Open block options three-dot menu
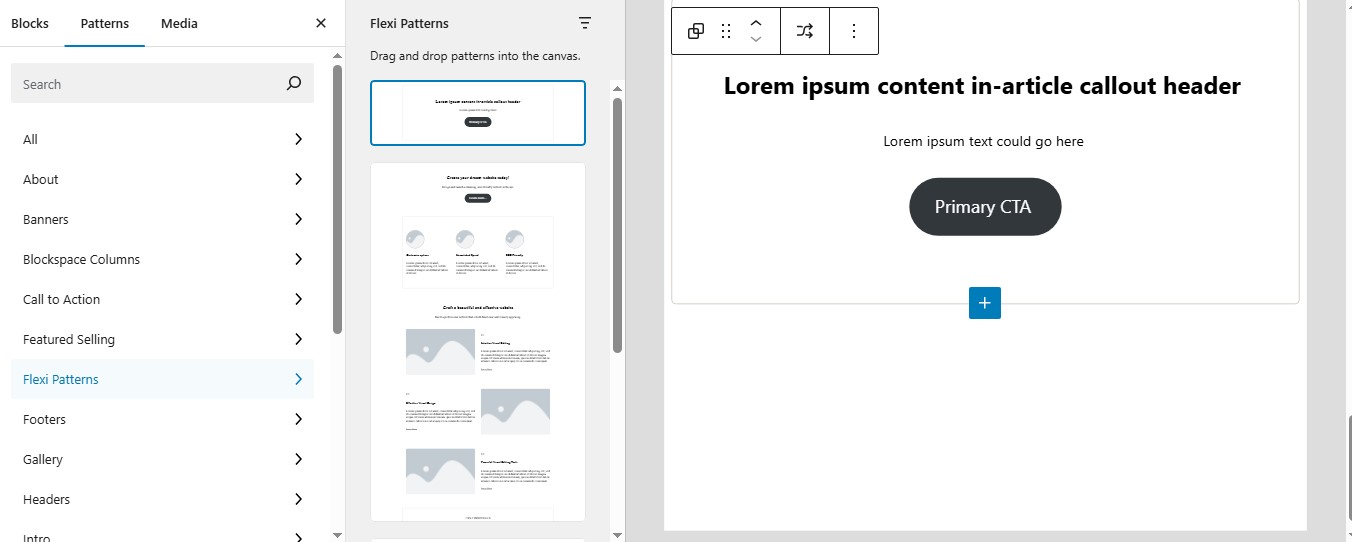 pos(854,31)
